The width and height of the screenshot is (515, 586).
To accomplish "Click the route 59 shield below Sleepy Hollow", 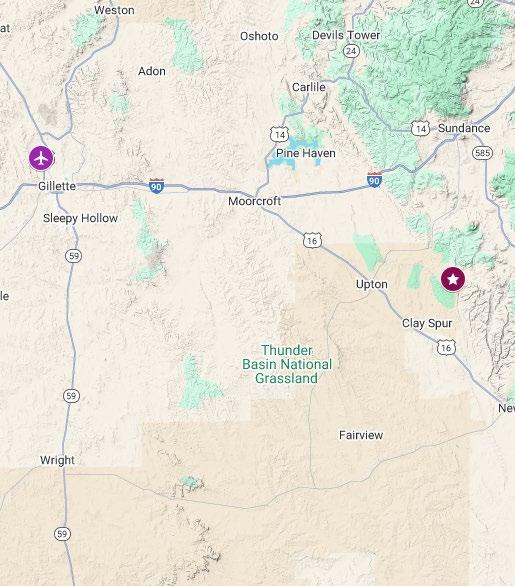I will click(74, 256).
